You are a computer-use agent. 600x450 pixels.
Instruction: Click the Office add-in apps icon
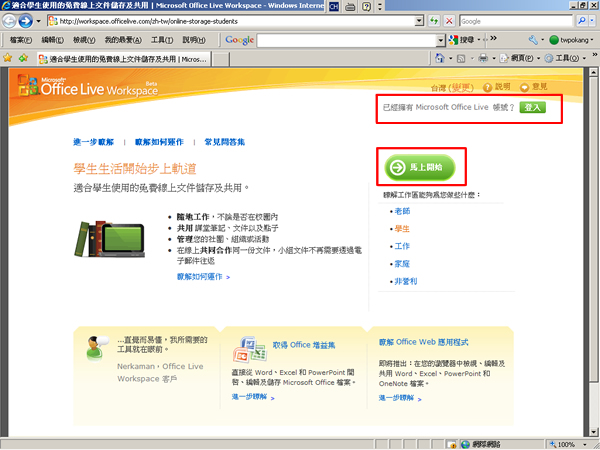pos(249,349)
